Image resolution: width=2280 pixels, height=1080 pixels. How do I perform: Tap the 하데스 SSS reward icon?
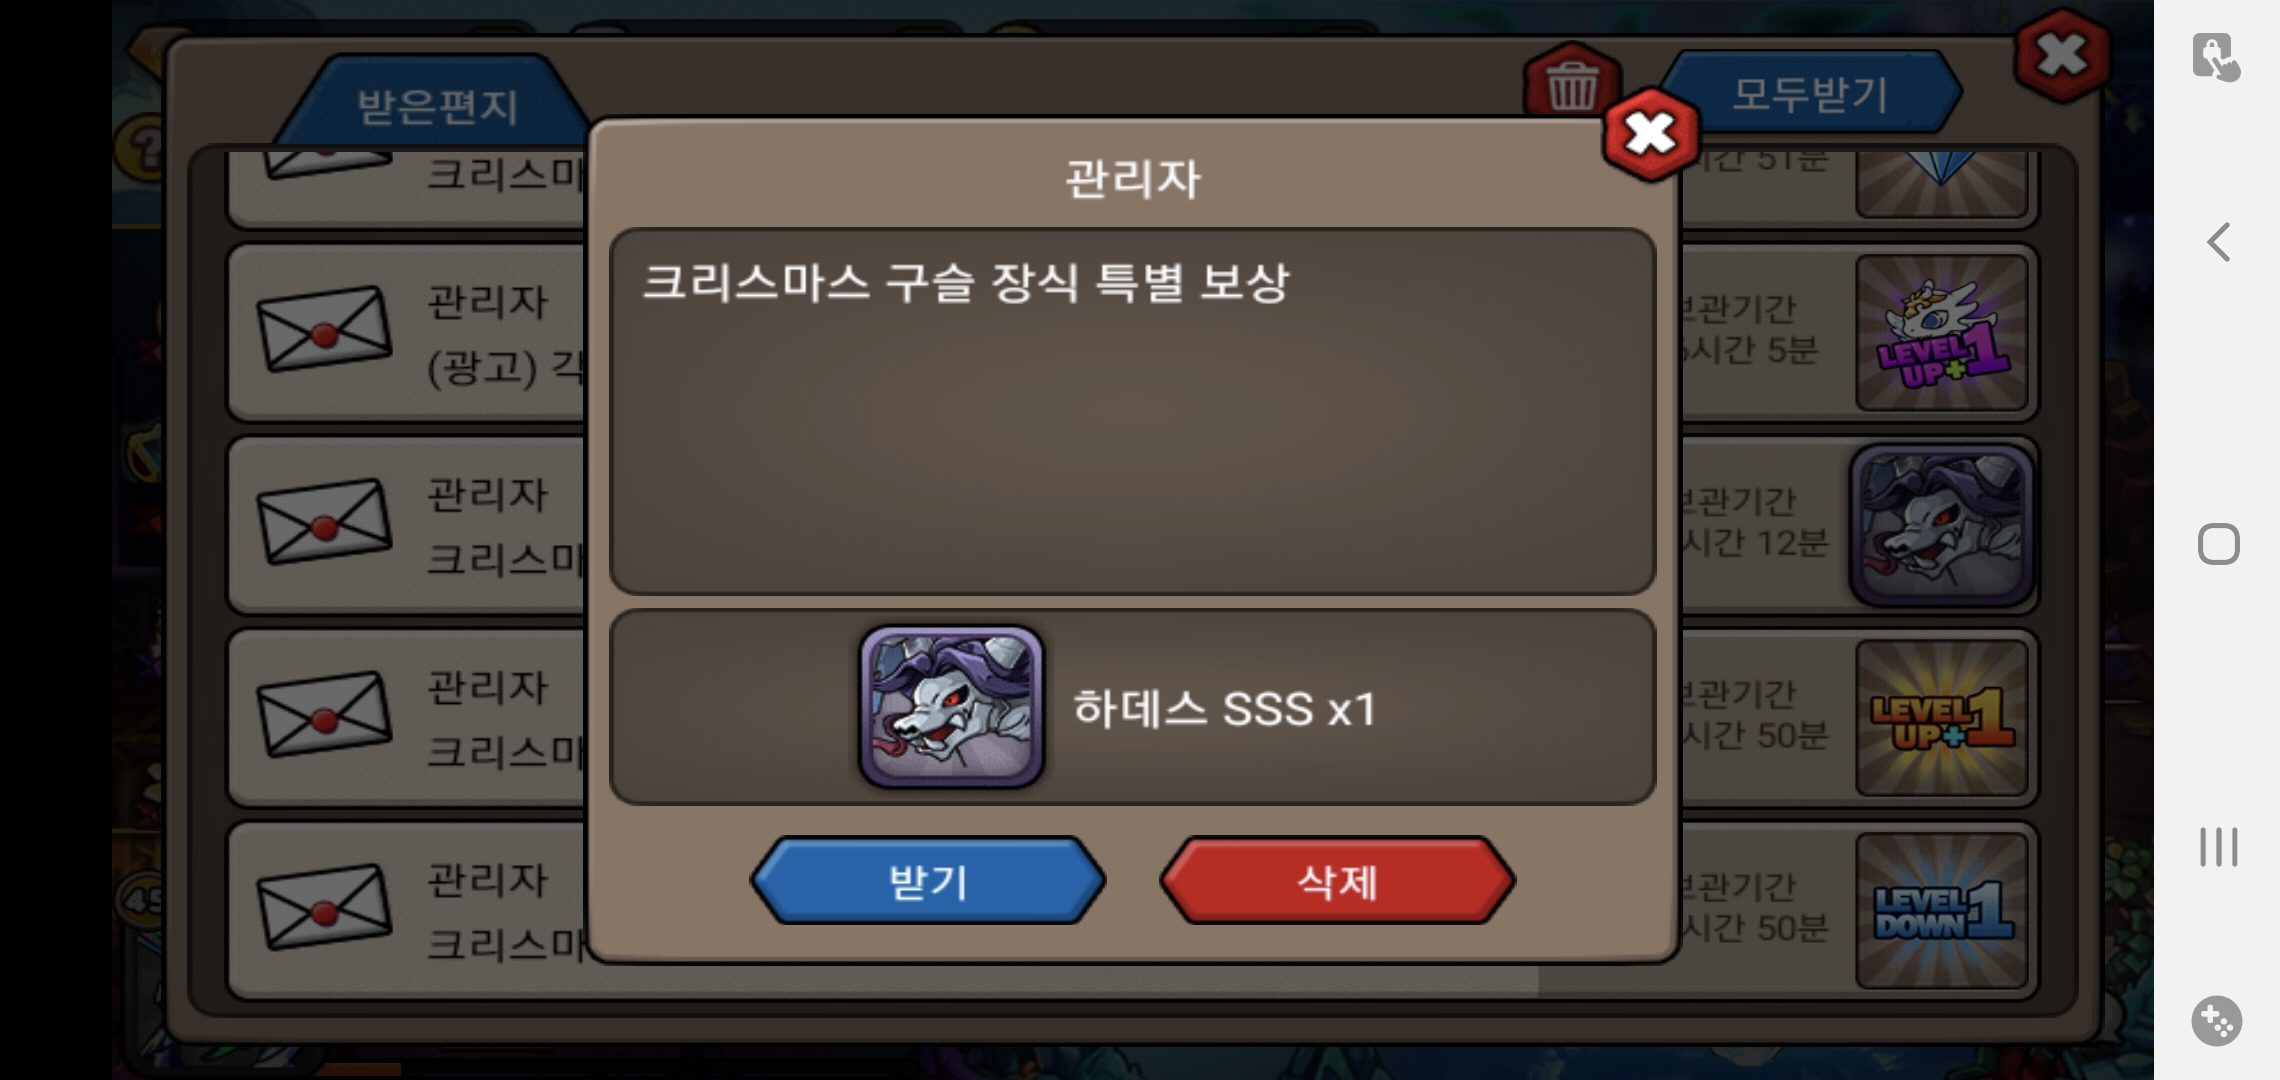coord(951,707)
